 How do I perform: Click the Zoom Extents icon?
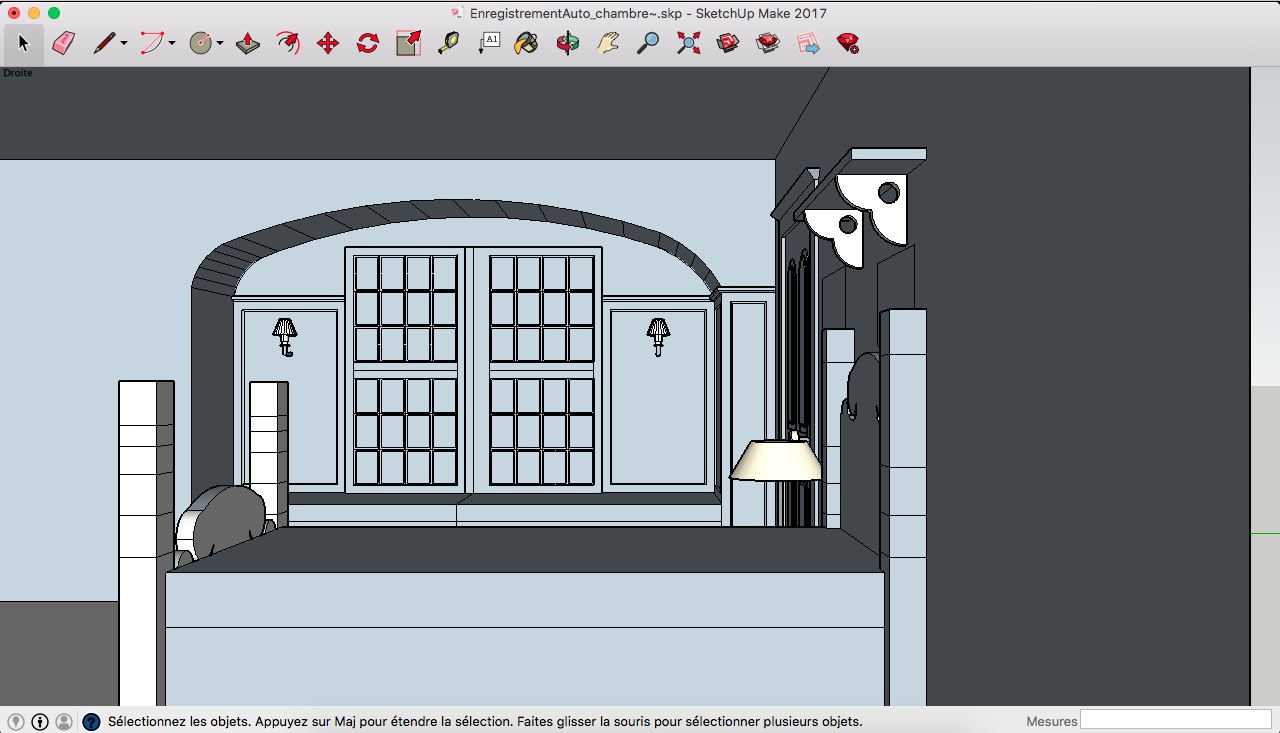688,43
